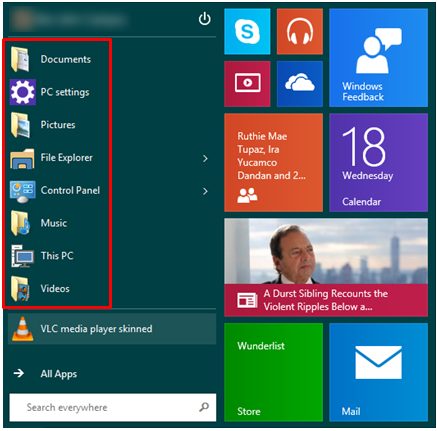This screenshot has height=431, width=437.
Task: Click the All Apps arrow icon
Action: (19, 373)
